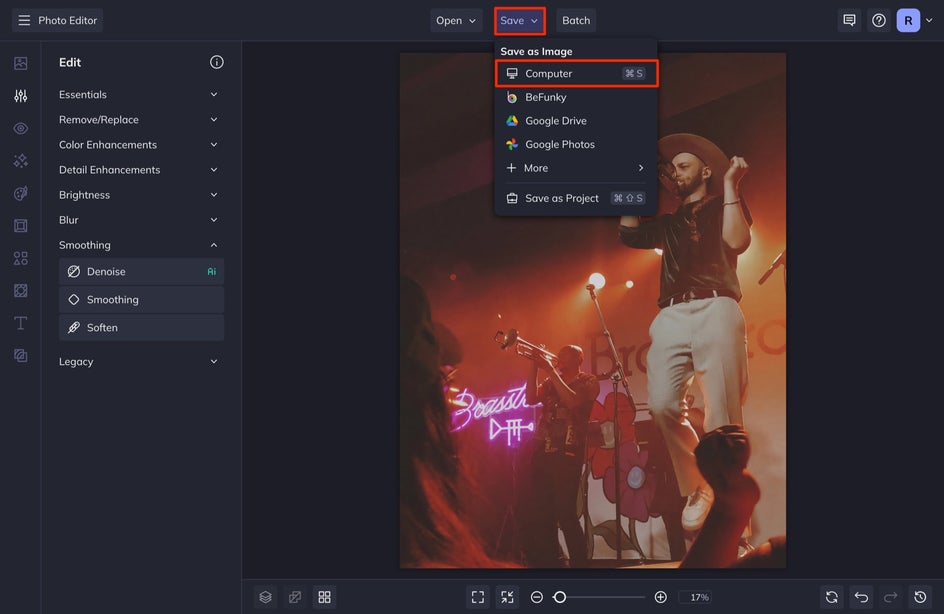This screenshot has width=944, height=614.
Task: Open the hamburger menu next to Photo Editor
Action: point(24,20)
